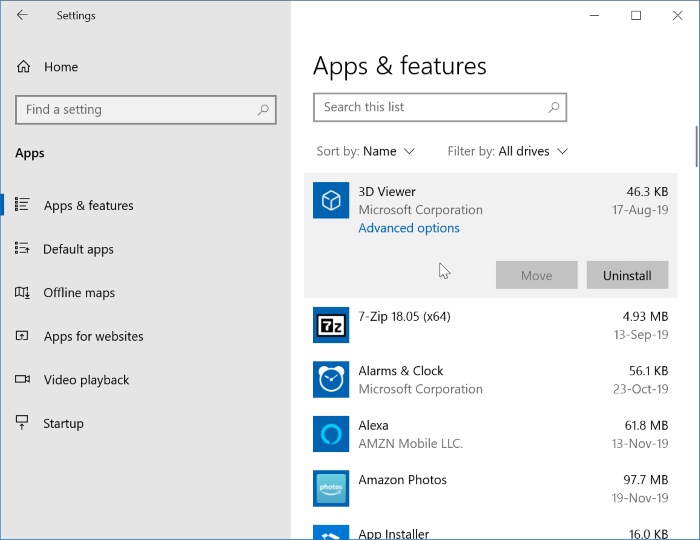The height and width of the screenshot is (540, 700).
Task: Click the 46.3 KB size value
Action: click(x=647, y=191)
